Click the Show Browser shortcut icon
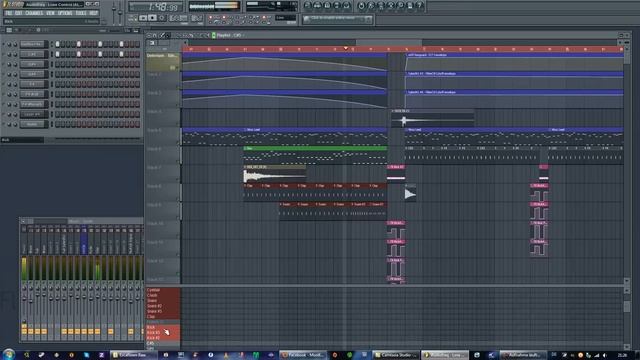The image size is (640, 360). coord(337,5)
